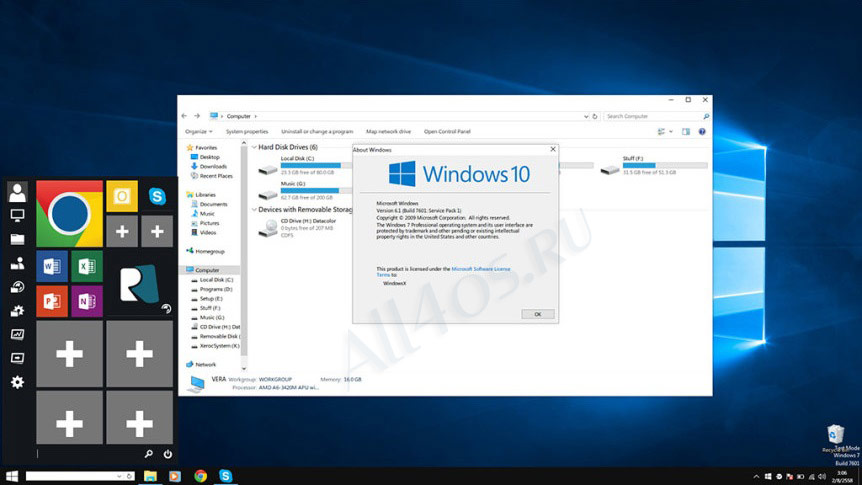
Task: Open the large R logo tile
Action: [x=140, y=284]
